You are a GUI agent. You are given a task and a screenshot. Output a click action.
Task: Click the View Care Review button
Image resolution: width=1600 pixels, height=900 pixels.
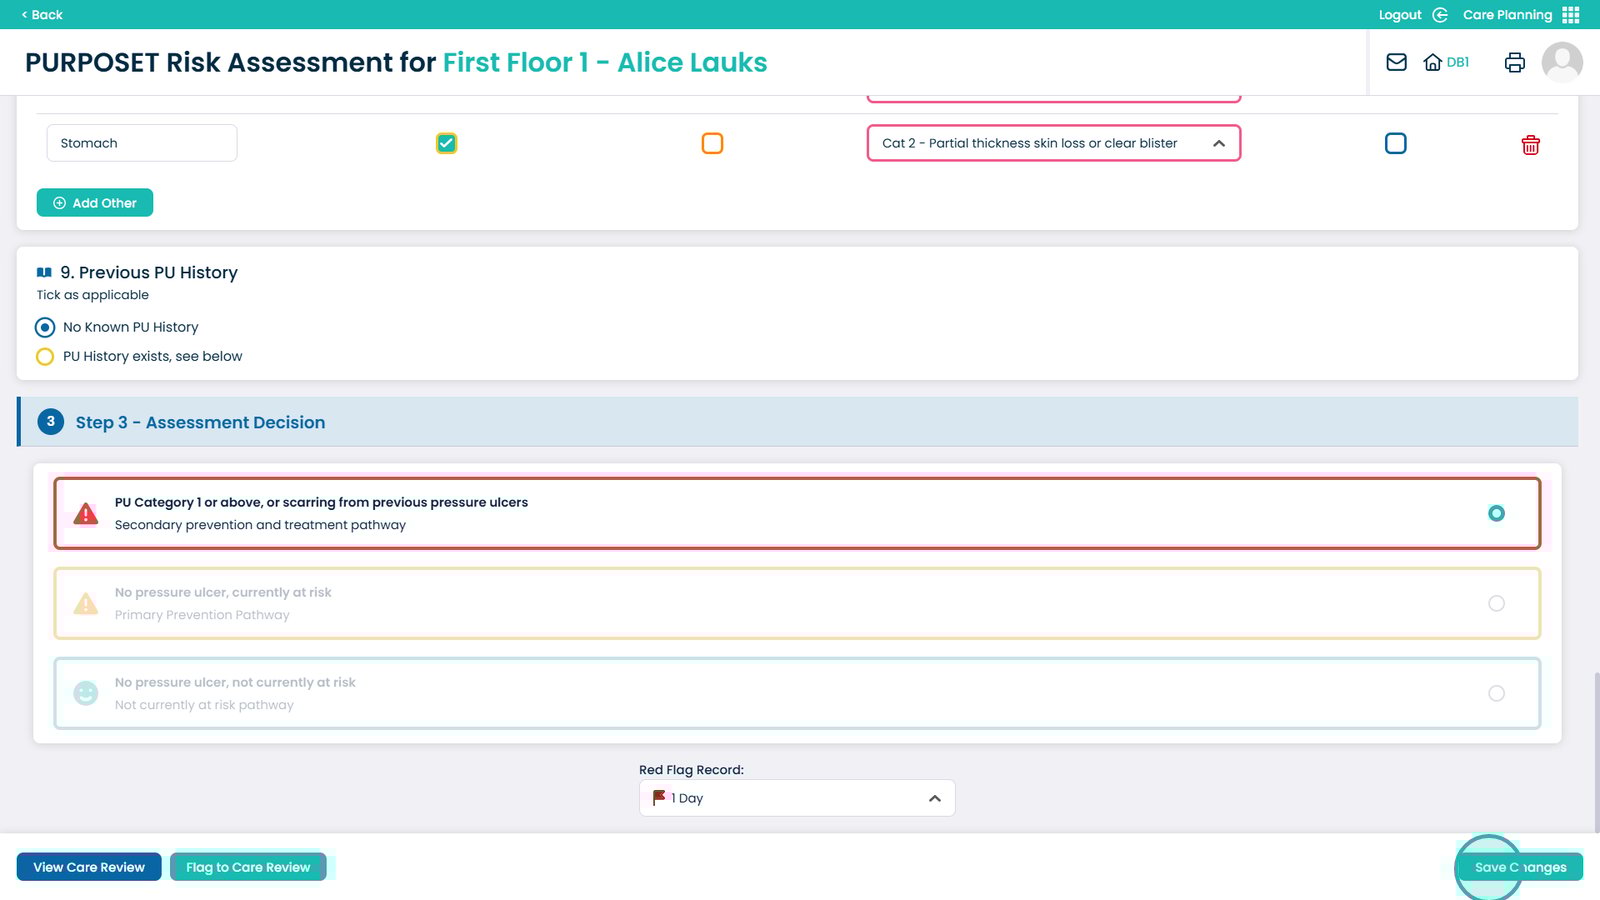tap(89, 867)
